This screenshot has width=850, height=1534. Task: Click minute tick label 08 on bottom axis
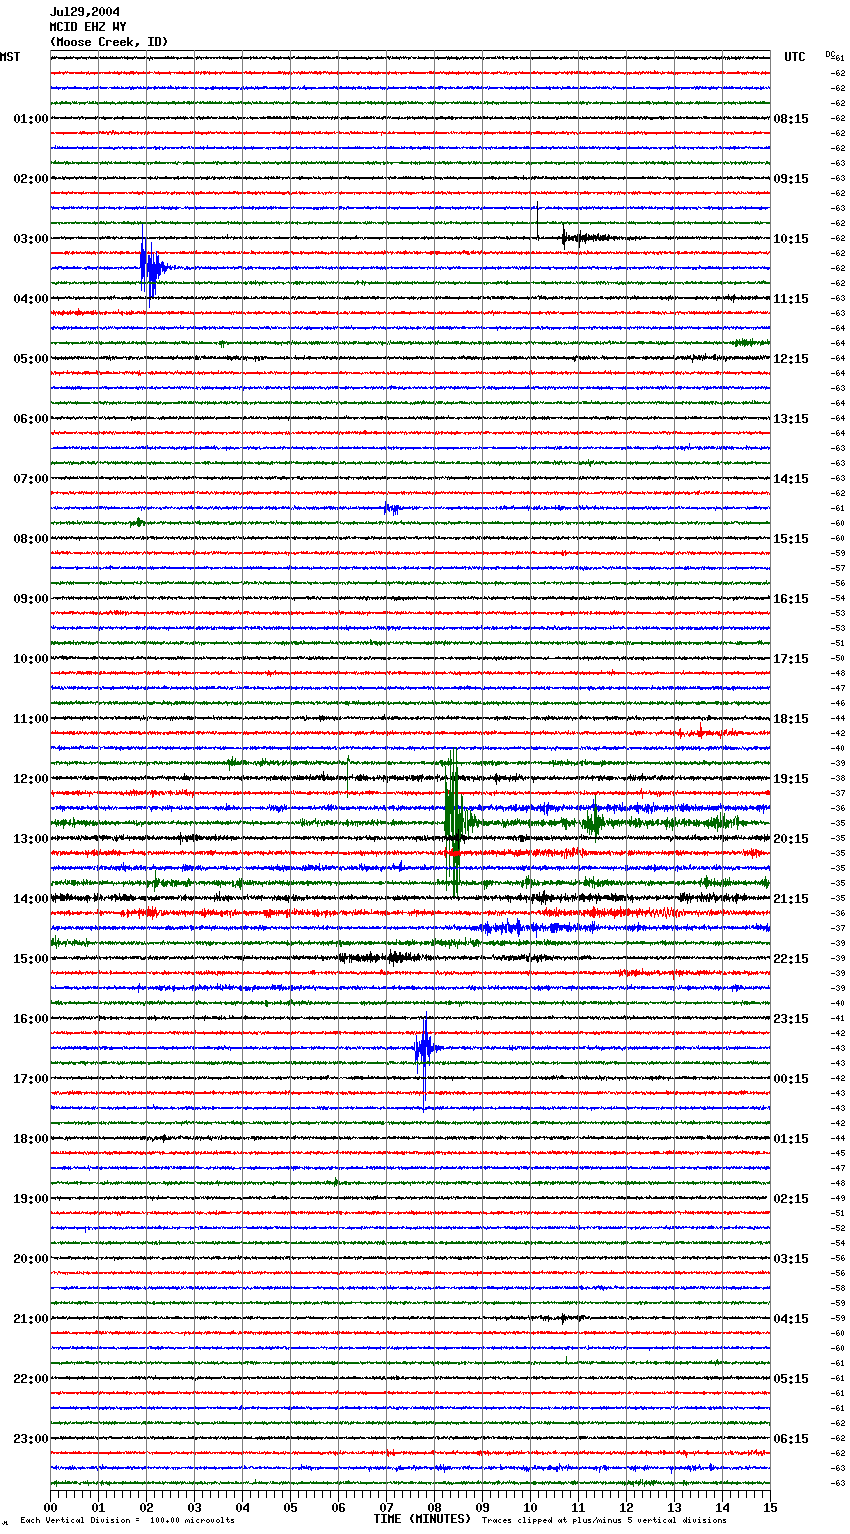coord(434,1507)
